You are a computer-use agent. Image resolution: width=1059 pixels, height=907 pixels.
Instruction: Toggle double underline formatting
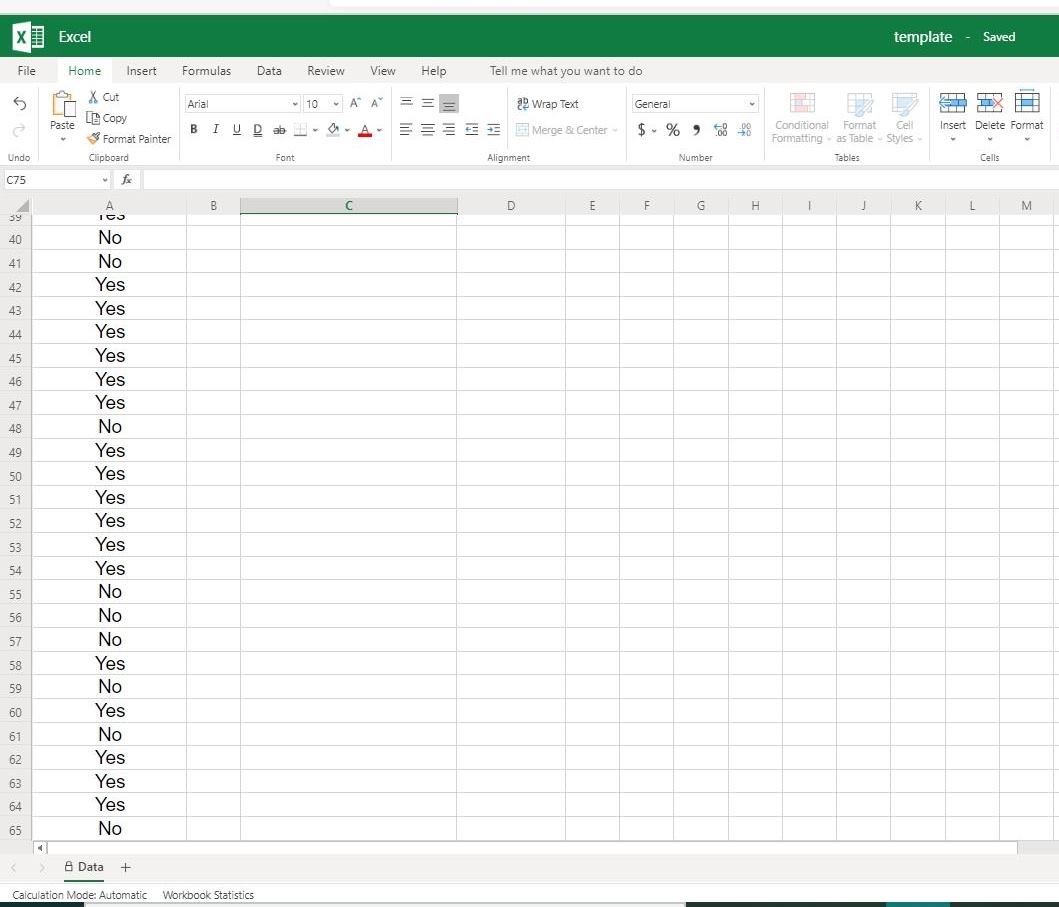coord(257,130)
